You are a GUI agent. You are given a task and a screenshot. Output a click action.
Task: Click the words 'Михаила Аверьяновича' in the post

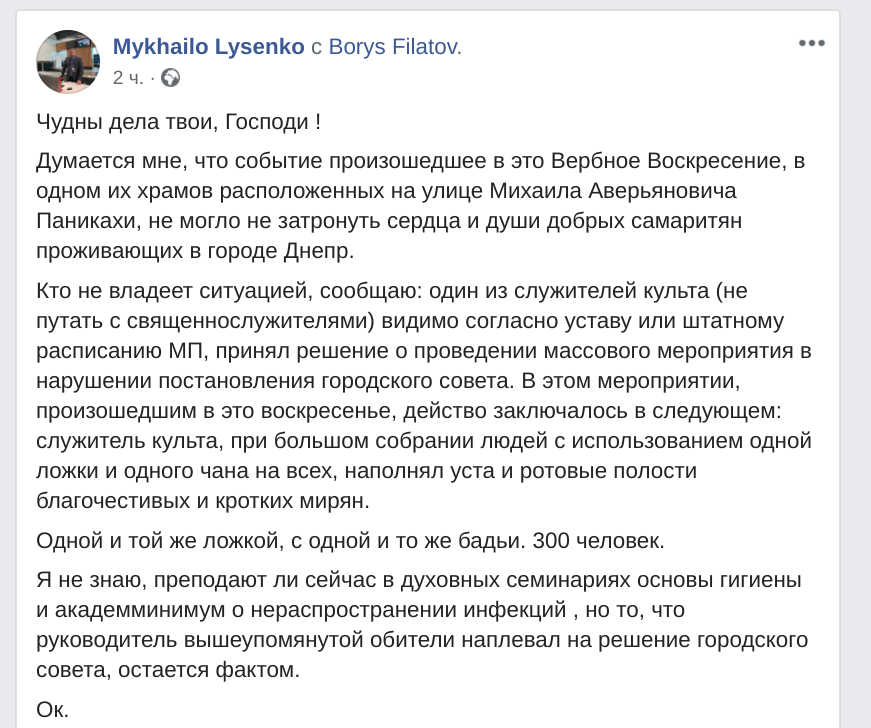pos(613,190)
